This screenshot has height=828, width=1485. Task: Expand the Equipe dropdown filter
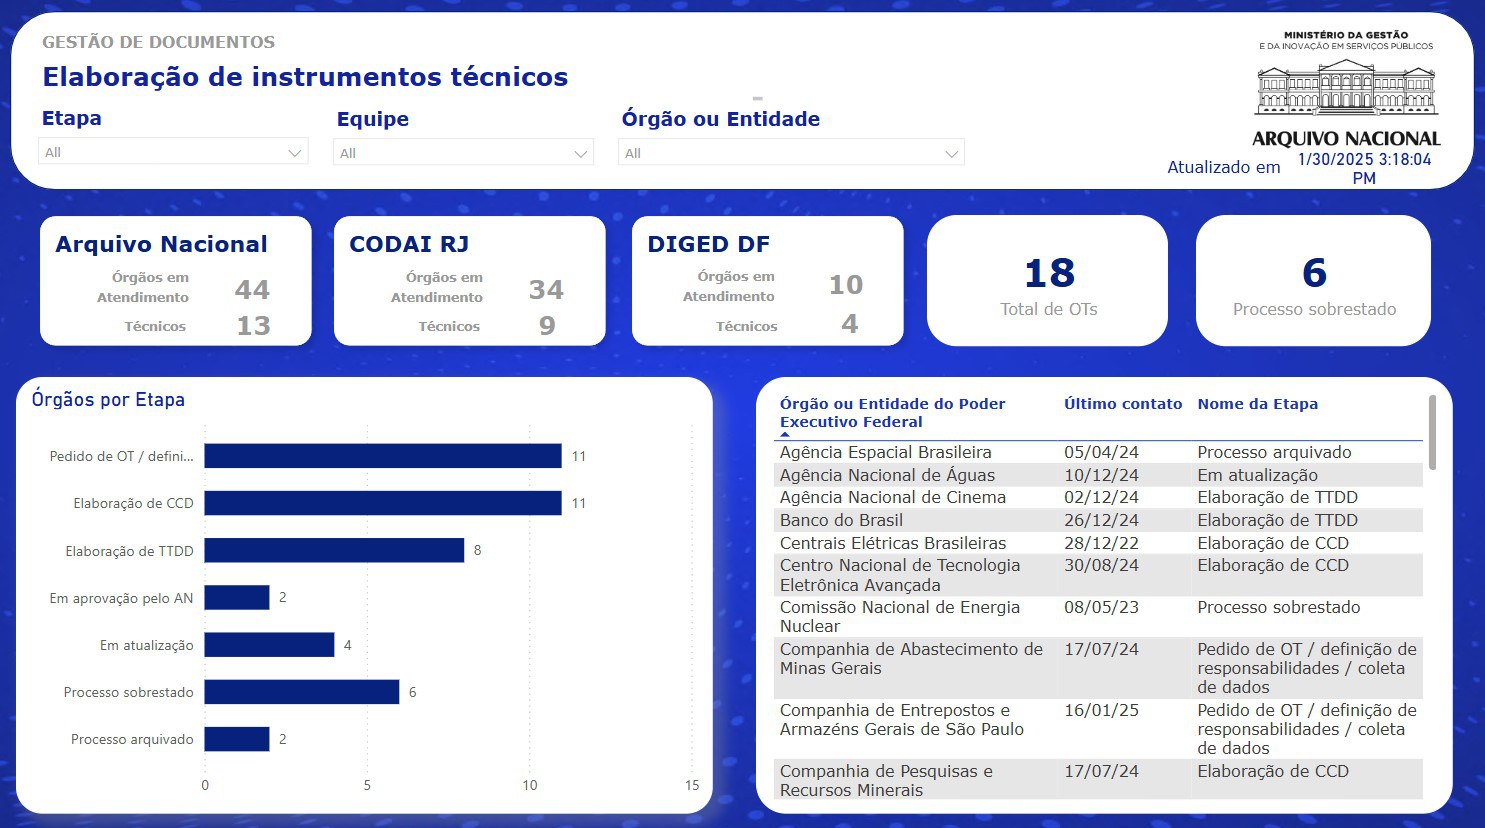coord(463,153)
